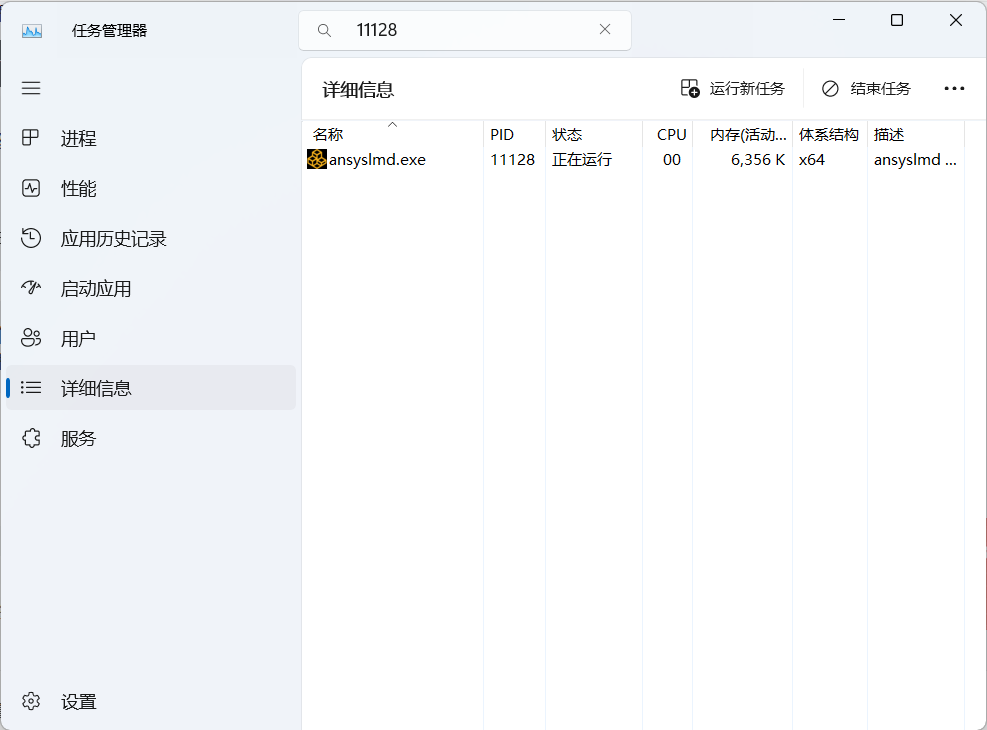Image resolution: width=987 pixels, height=730 pixels.
Task: Clear the search box text
Action: point(605,30)
